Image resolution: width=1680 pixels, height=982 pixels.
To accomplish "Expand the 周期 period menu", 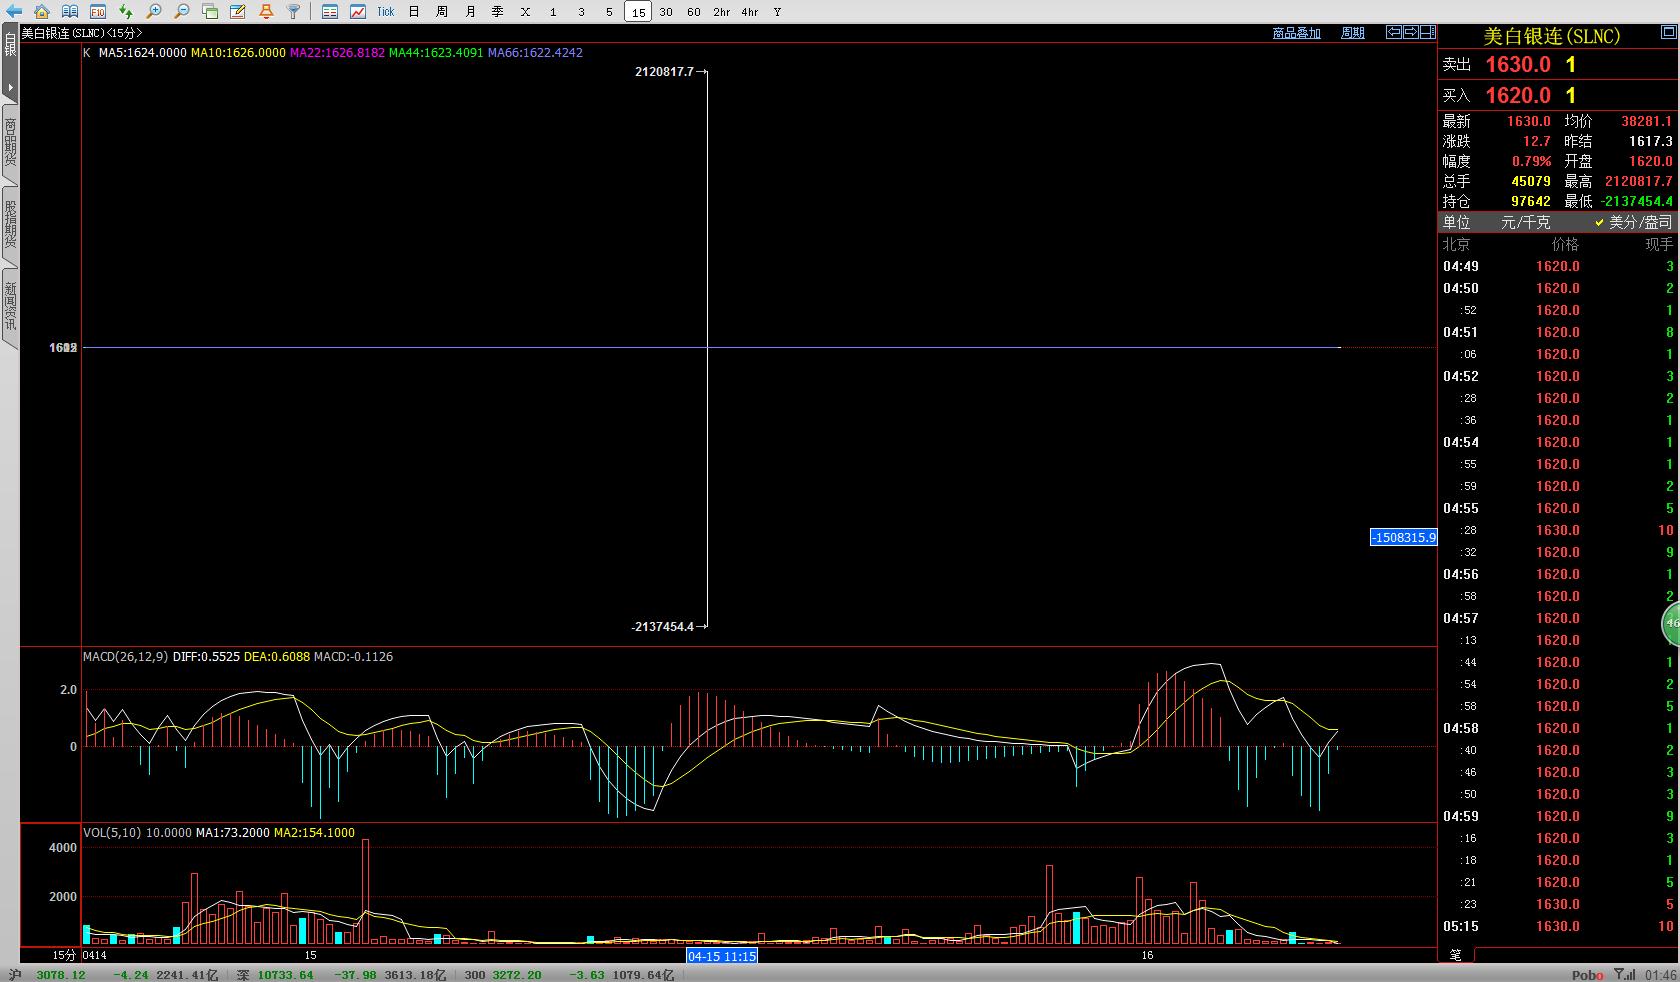I will click(x=1352, y=33).
